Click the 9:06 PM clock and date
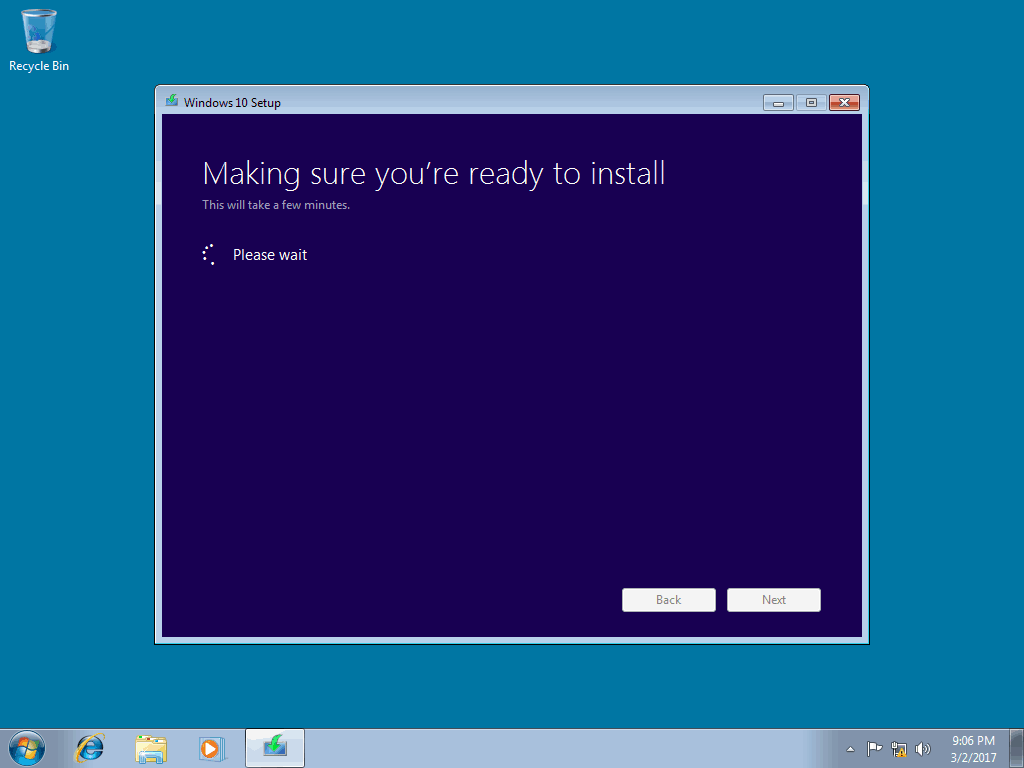 click(973, 749)
